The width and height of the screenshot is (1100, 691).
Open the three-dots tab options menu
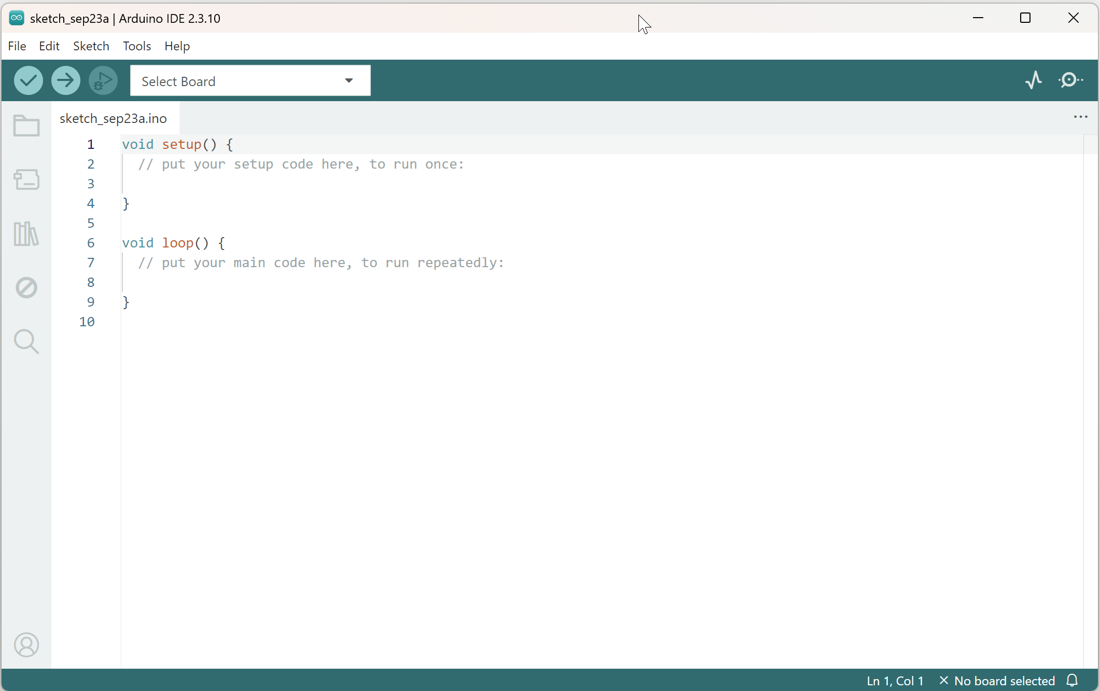point(1080,117)
